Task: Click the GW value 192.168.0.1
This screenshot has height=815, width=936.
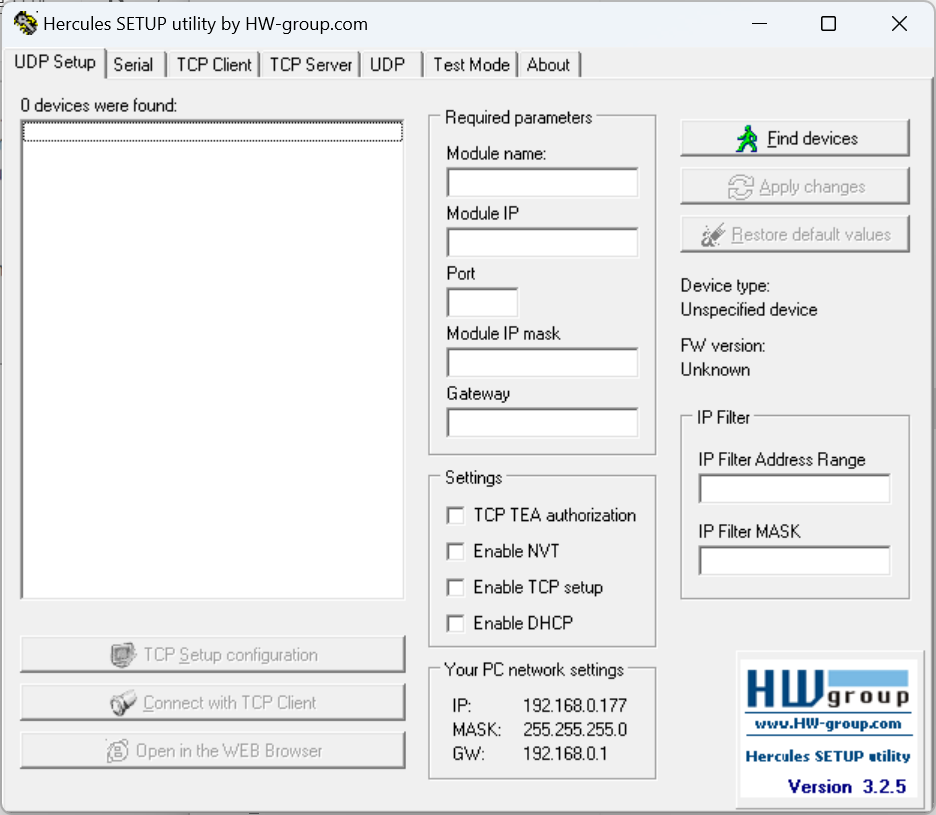Action: pos(565,754)
